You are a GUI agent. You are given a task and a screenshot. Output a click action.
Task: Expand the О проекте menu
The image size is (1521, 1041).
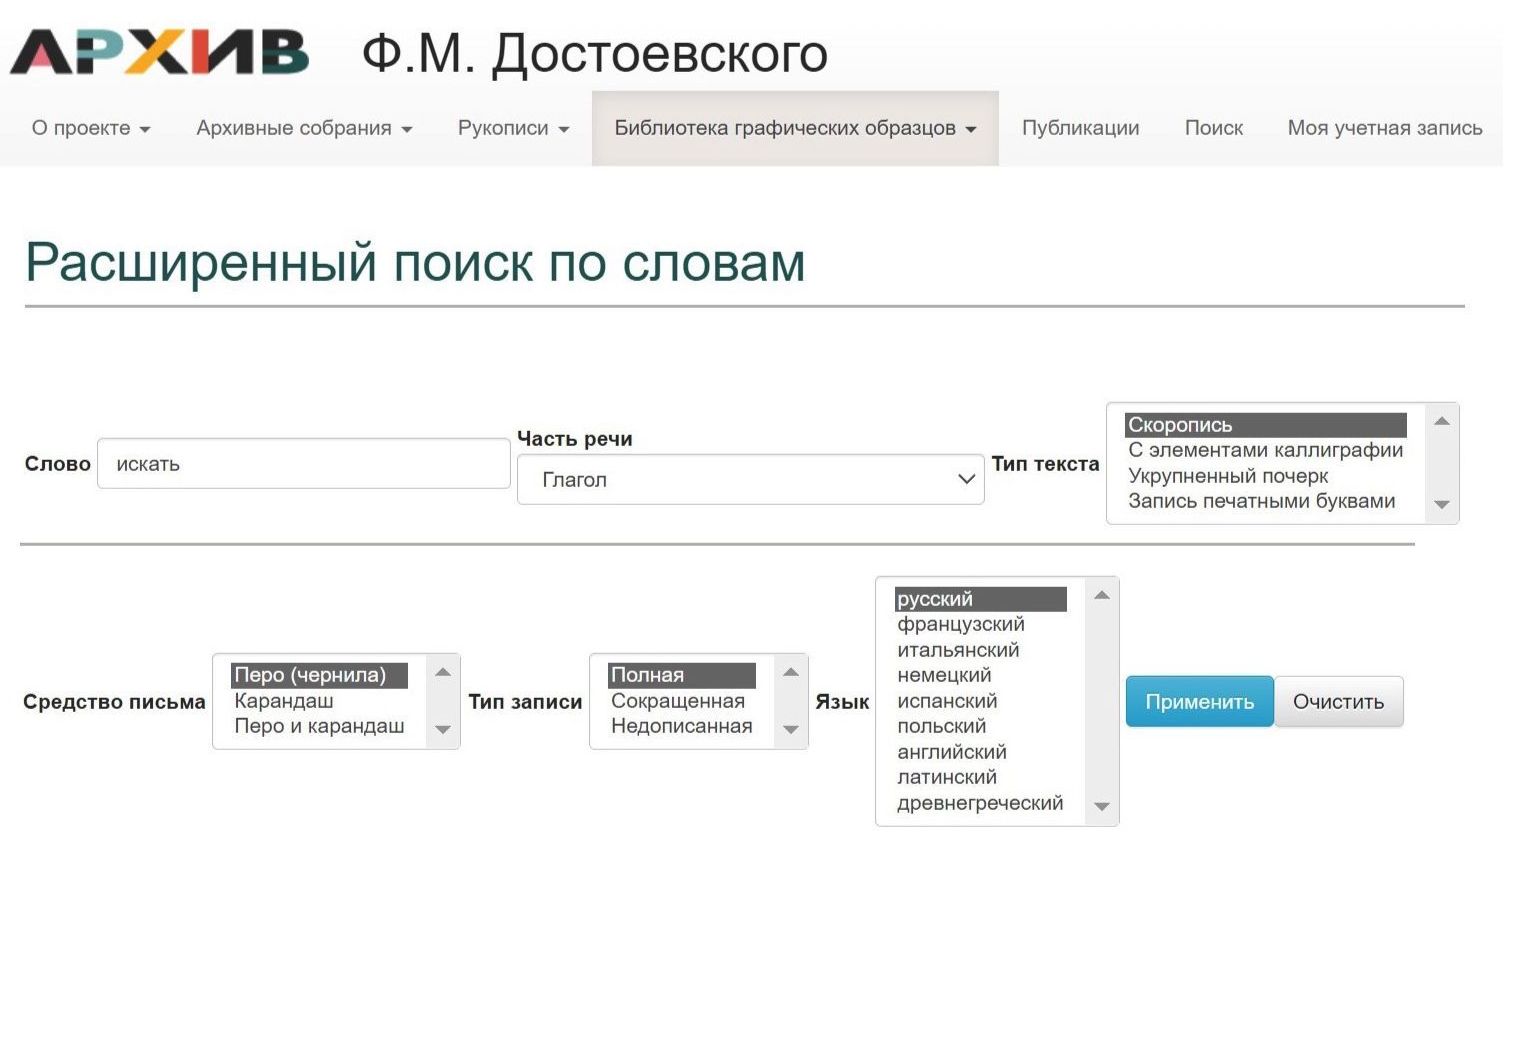tap(91, 128)
